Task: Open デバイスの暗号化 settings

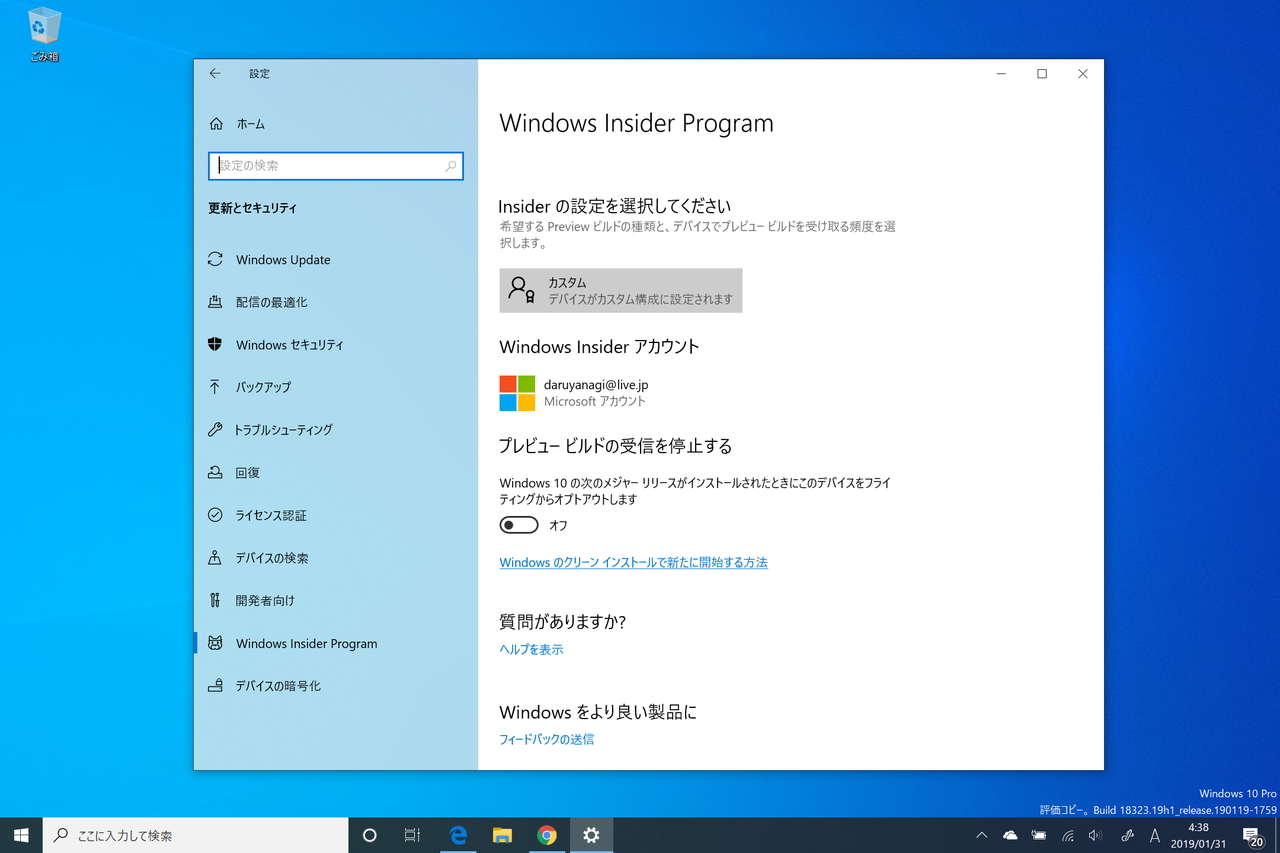Action: coord(282,685)
